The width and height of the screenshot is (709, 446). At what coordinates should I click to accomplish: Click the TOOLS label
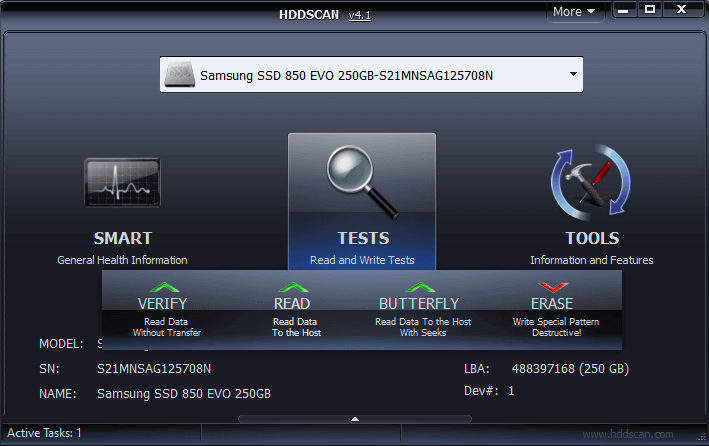pos(592,238)
